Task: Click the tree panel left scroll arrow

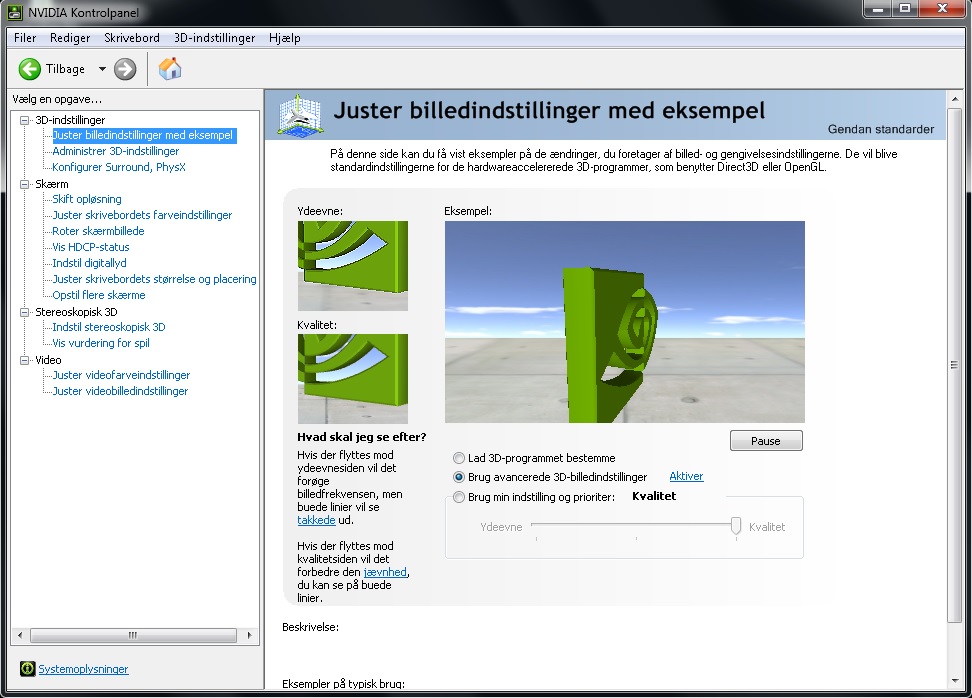Action: click(x=20, y=635)
